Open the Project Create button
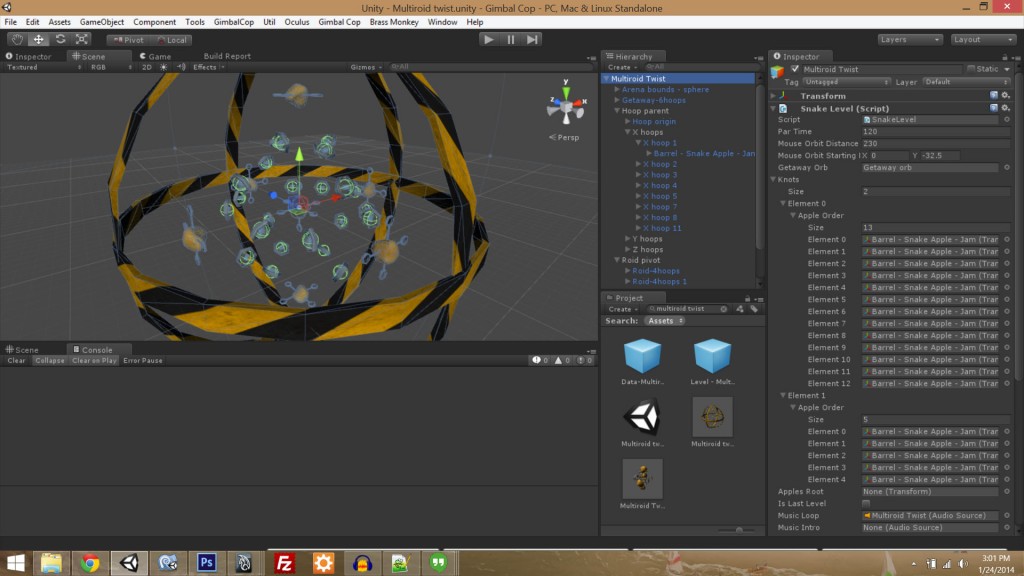 click(622, 309)
